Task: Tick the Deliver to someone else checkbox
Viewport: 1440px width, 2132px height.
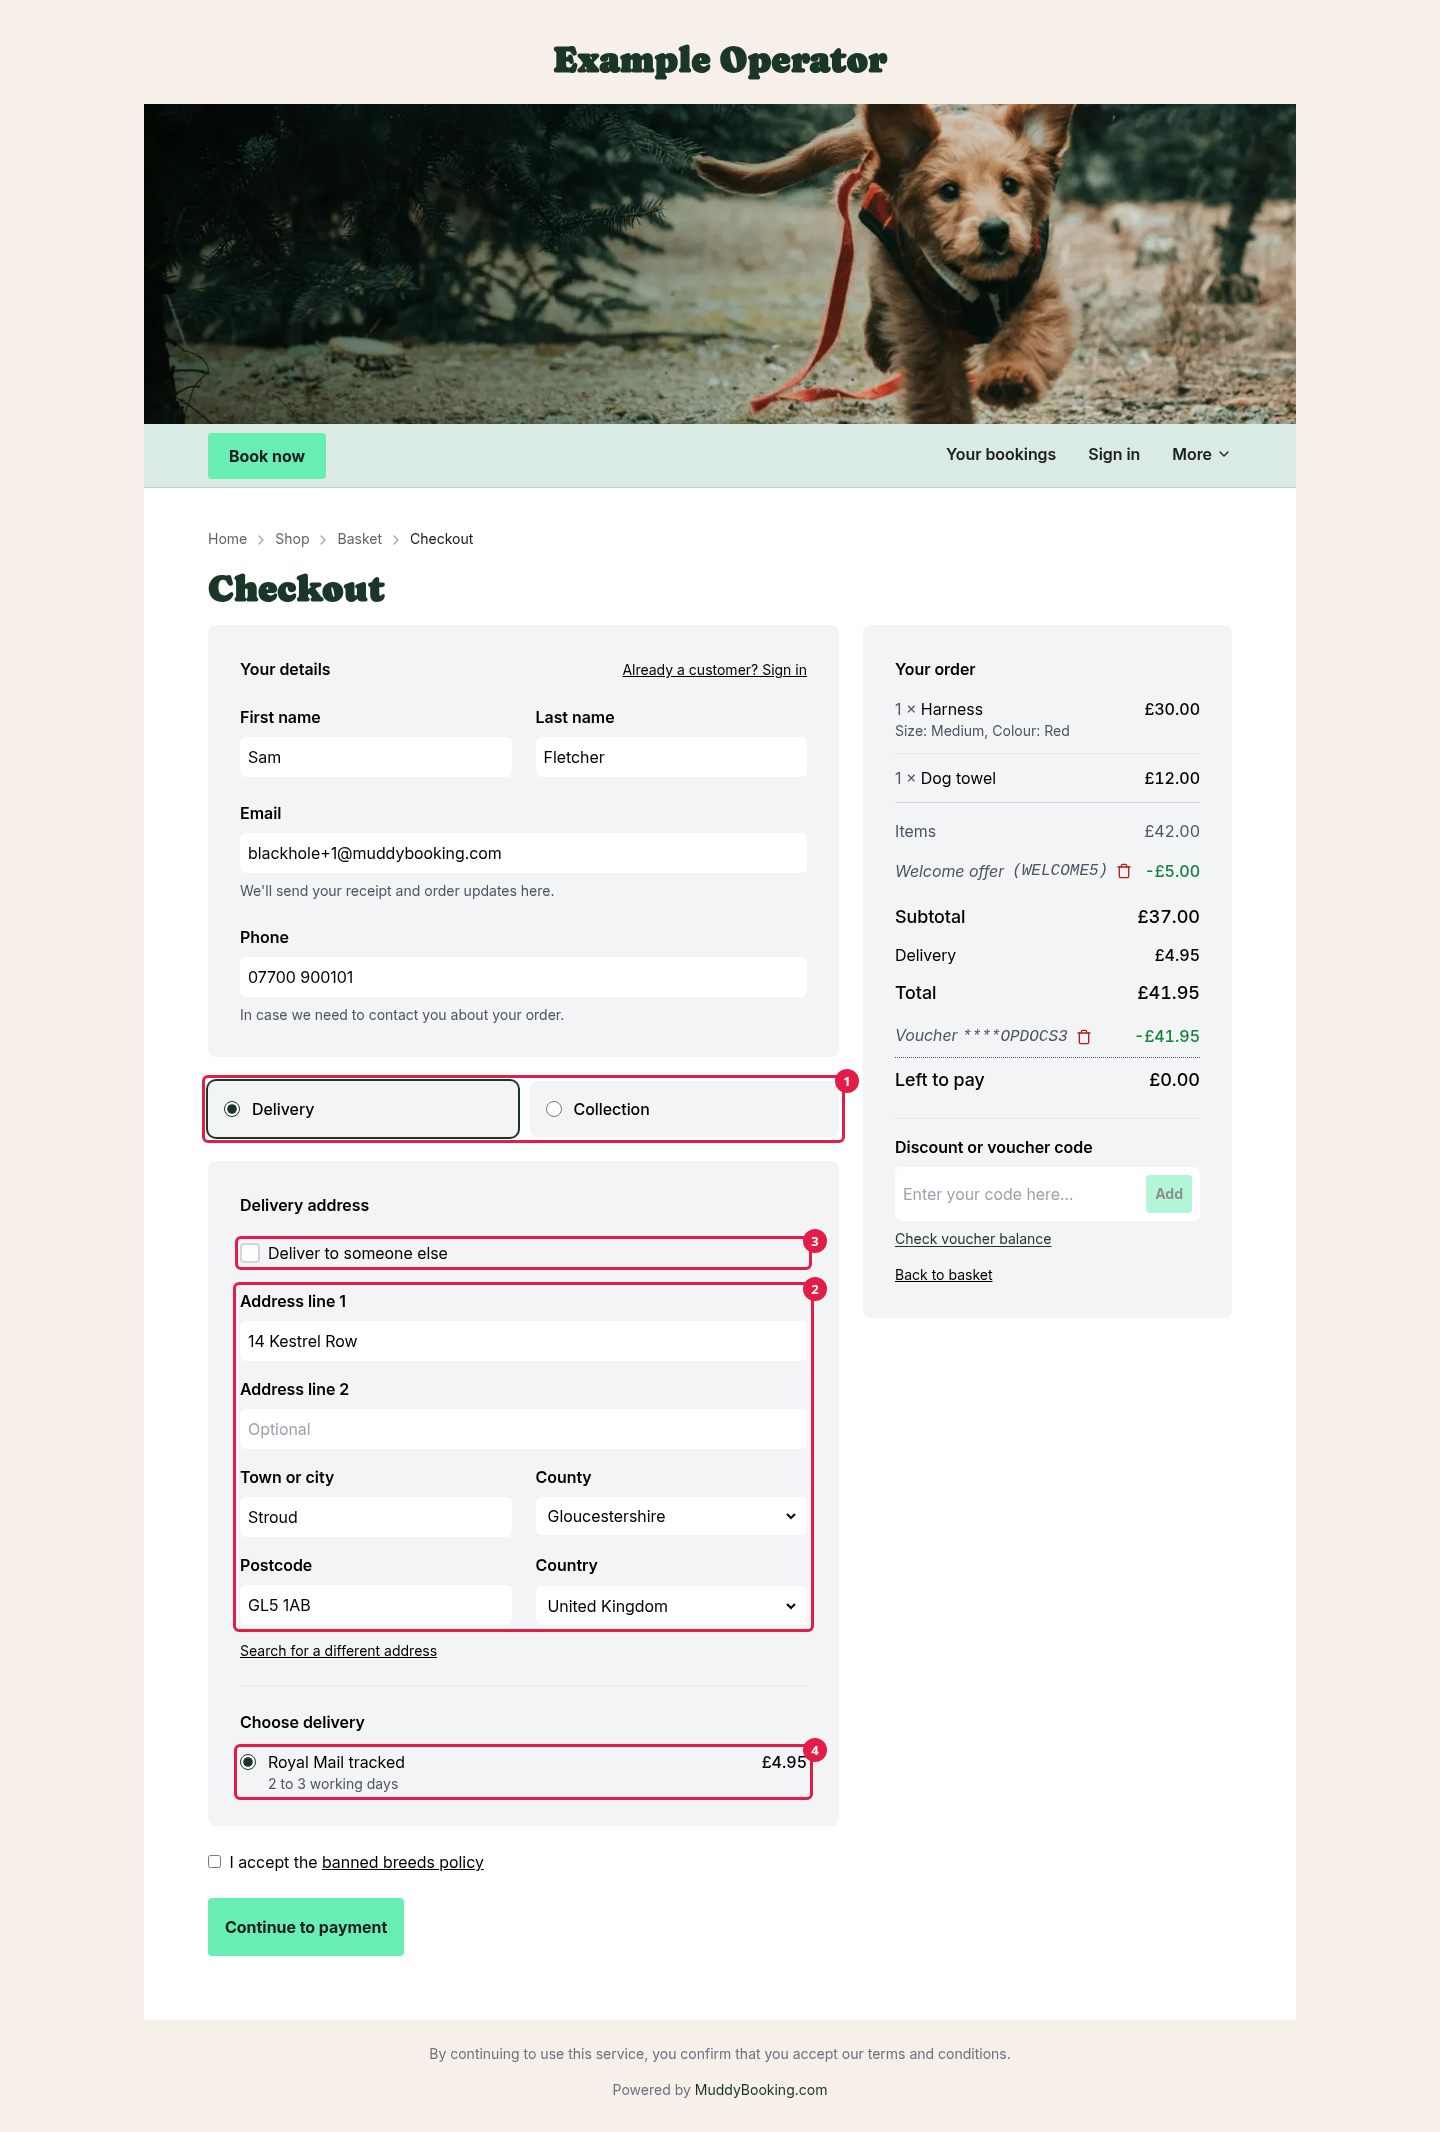Action: (x=250, y=1253)
